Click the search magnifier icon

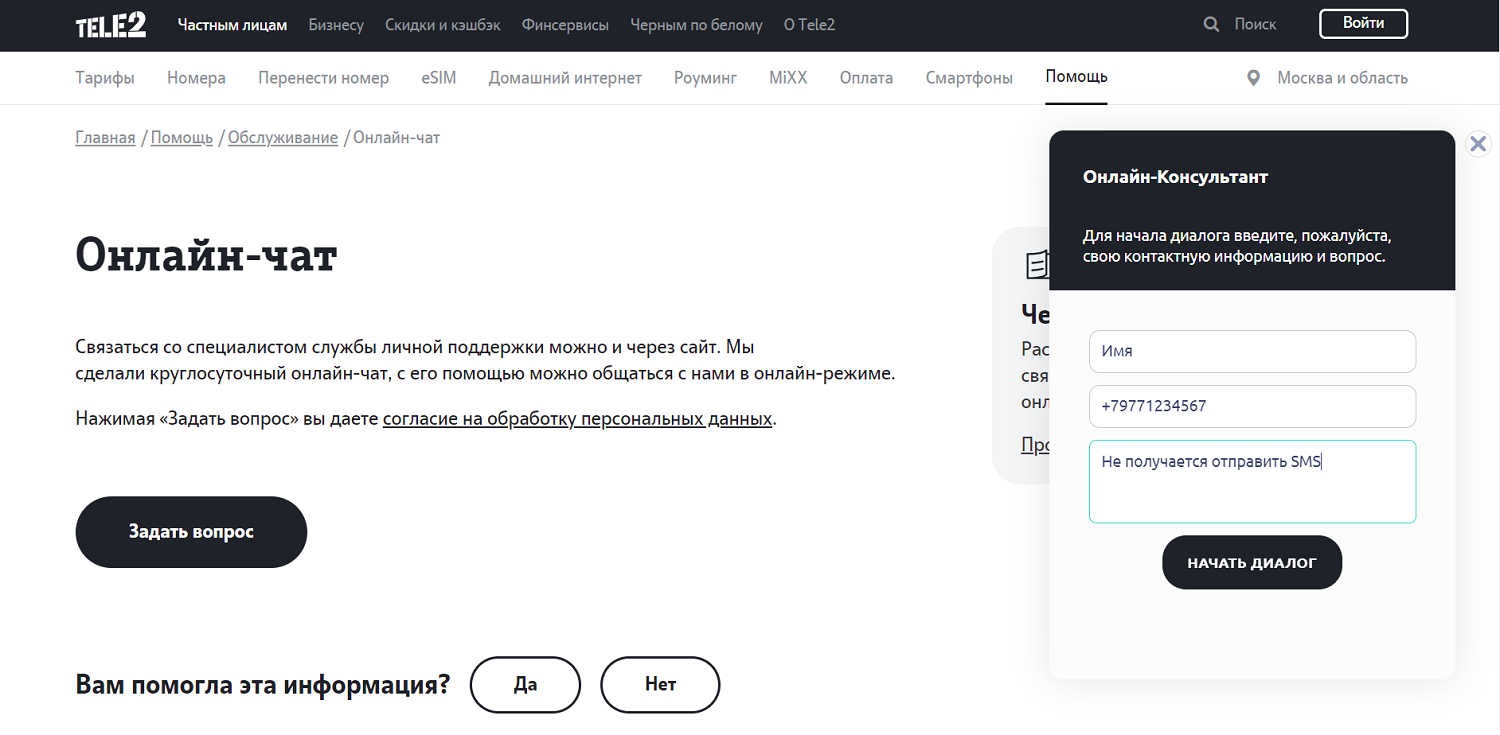point(1212,24)
